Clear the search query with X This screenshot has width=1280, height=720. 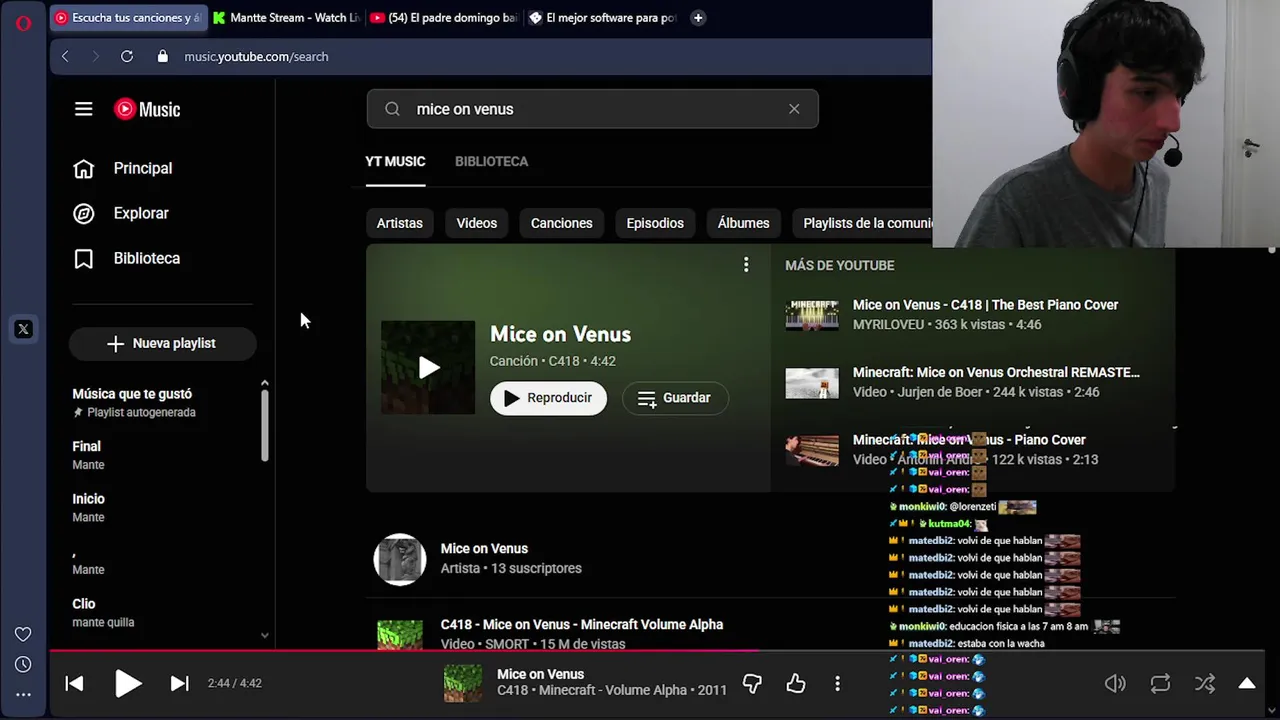pyautogui.click(x=794, y=109)
